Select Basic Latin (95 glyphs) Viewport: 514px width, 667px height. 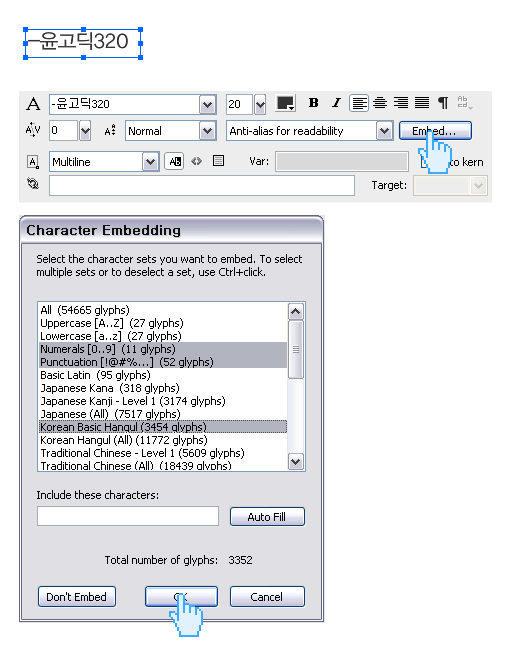(163, 375)
